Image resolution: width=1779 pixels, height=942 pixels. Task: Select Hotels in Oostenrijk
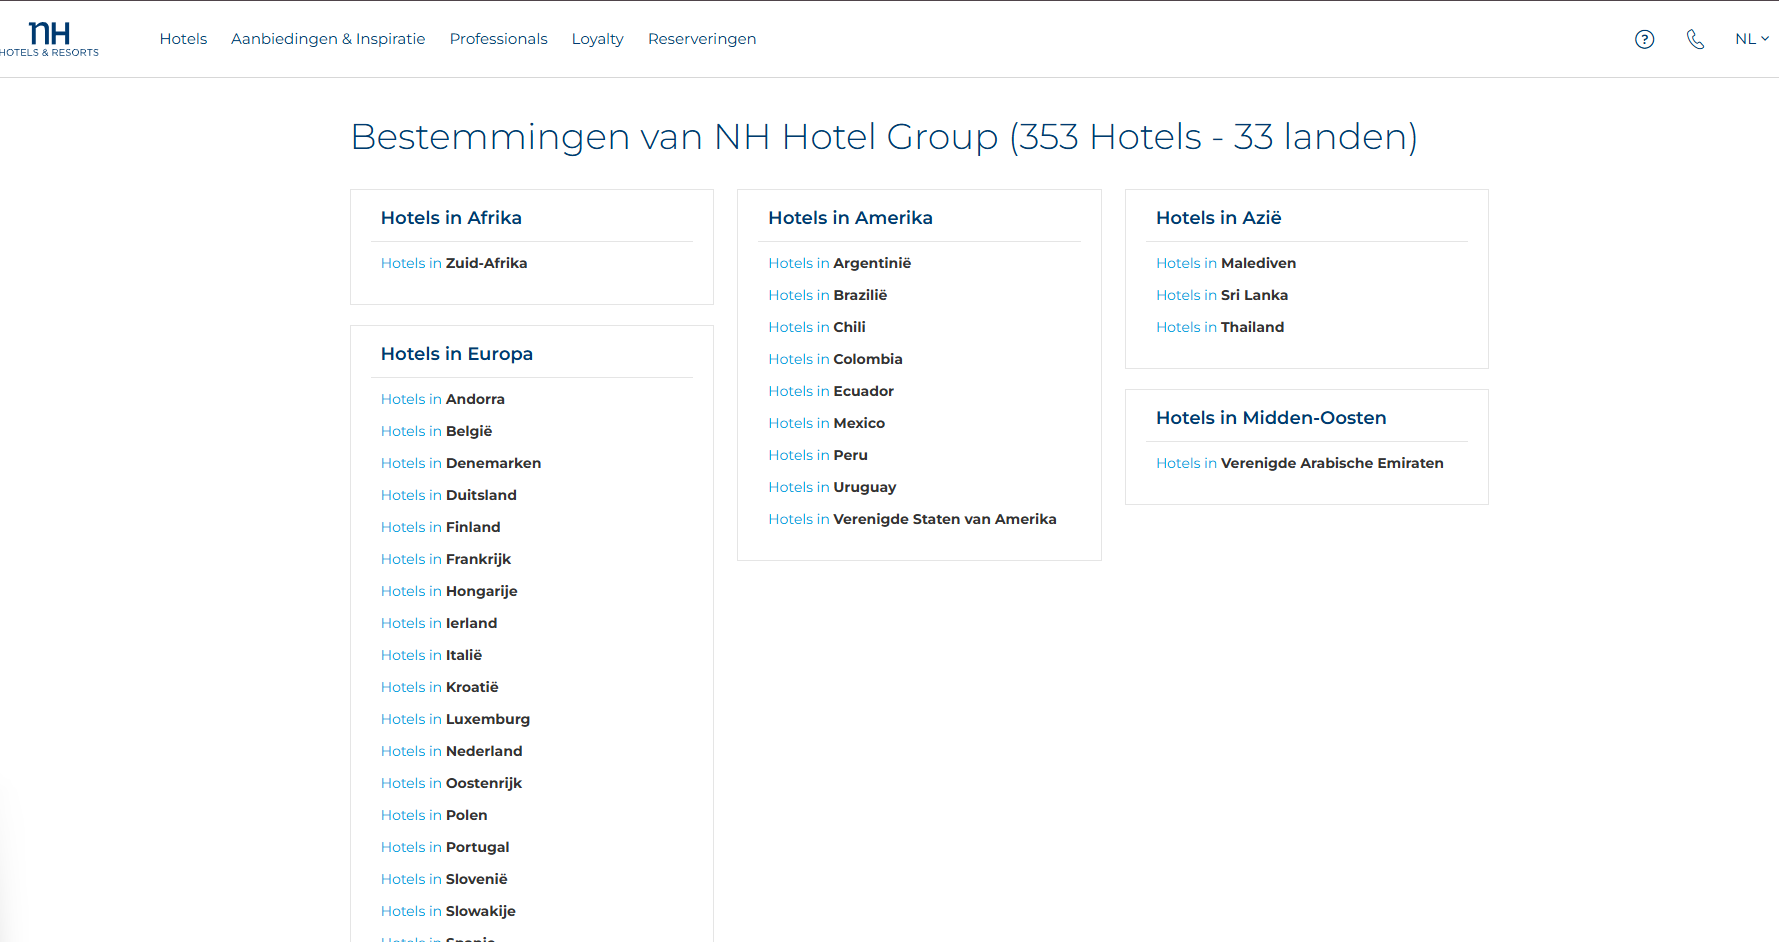(x=452, y=783)
